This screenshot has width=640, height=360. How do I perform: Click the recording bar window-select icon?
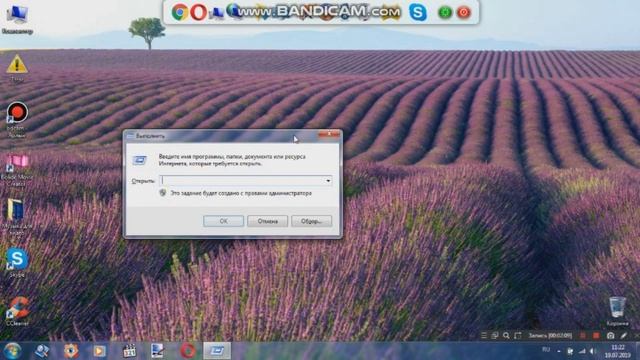[x=495, y=336]
